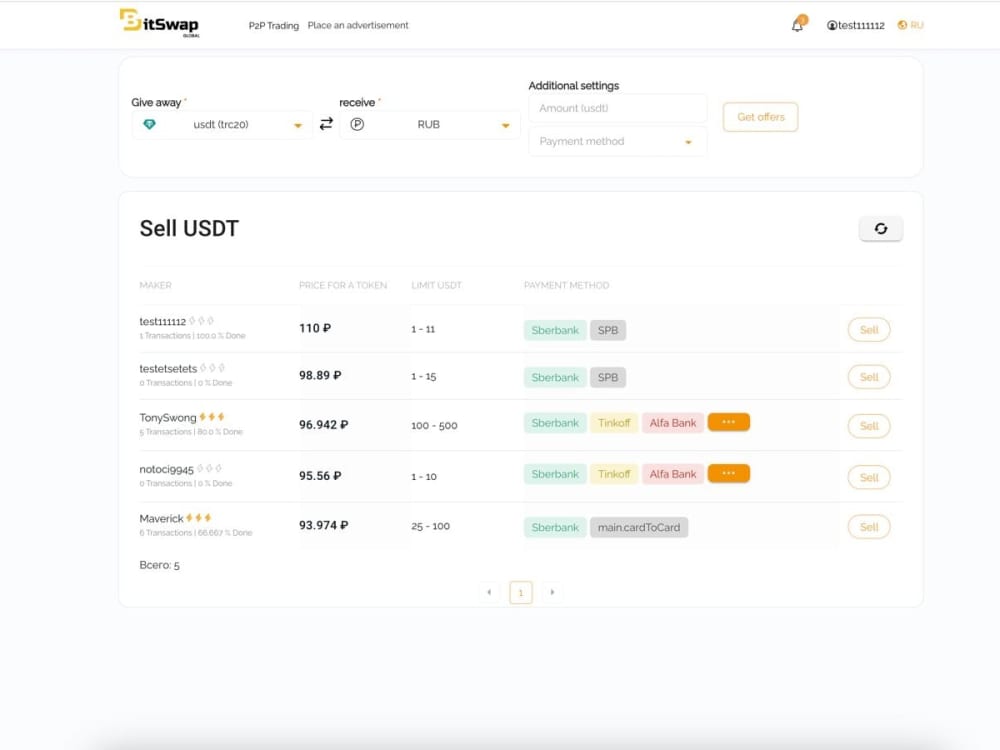This screenshot has height=750, width=1000.
Task: Open Place an advertisement page
Action: point(358,26)
